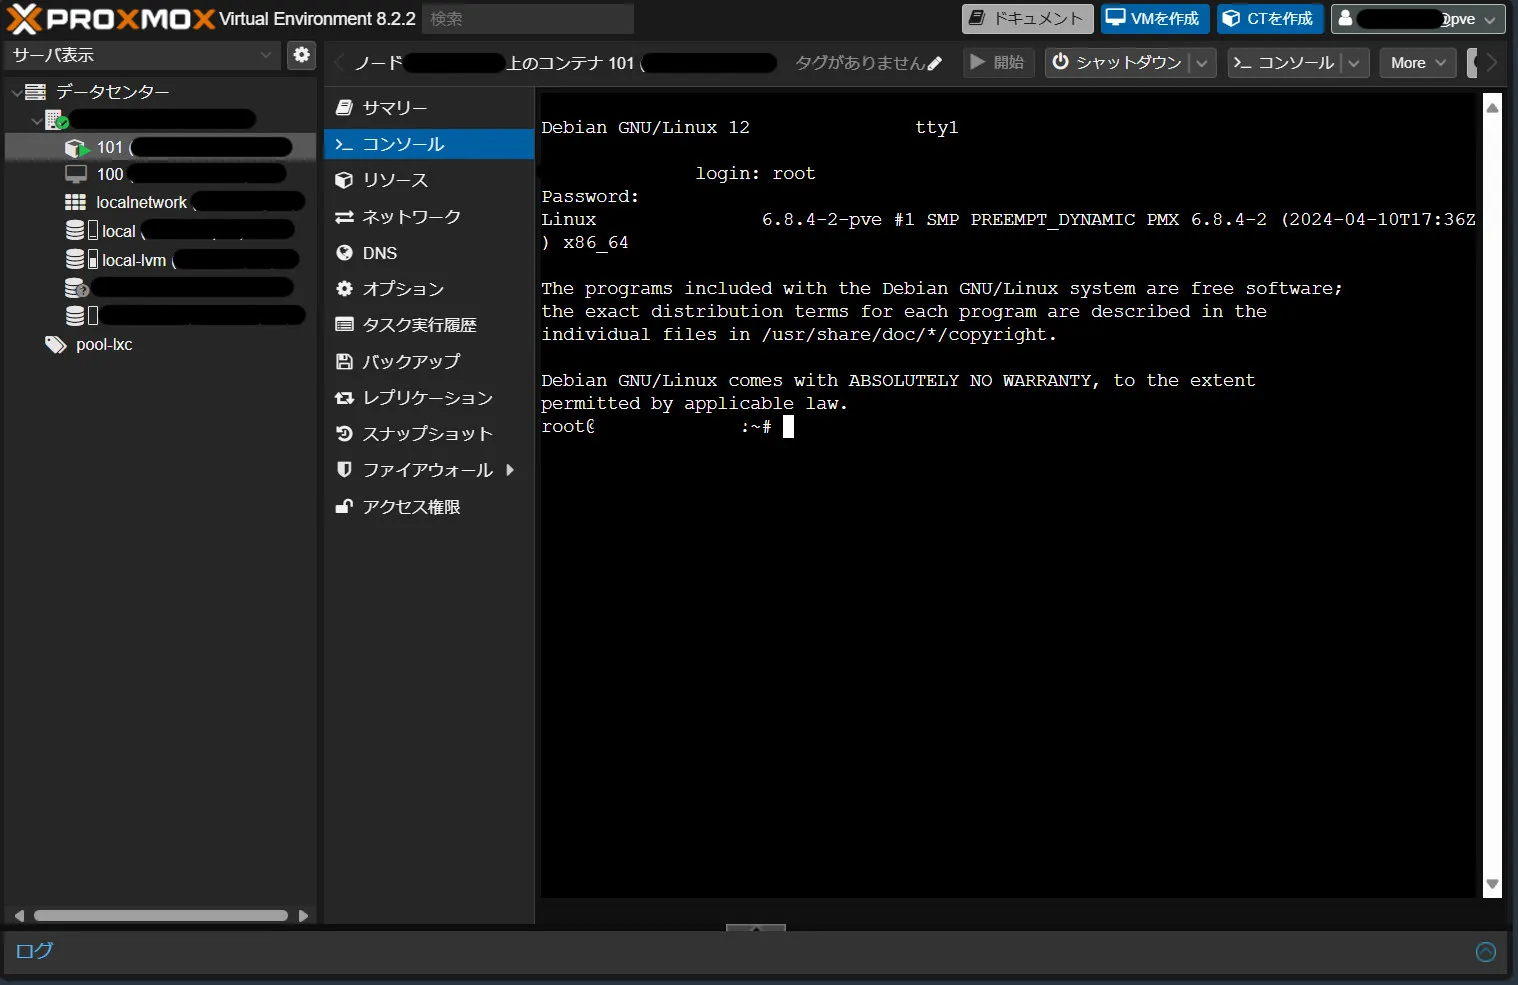
Task: Select the pool-lxc tag item
Action: 104,344
